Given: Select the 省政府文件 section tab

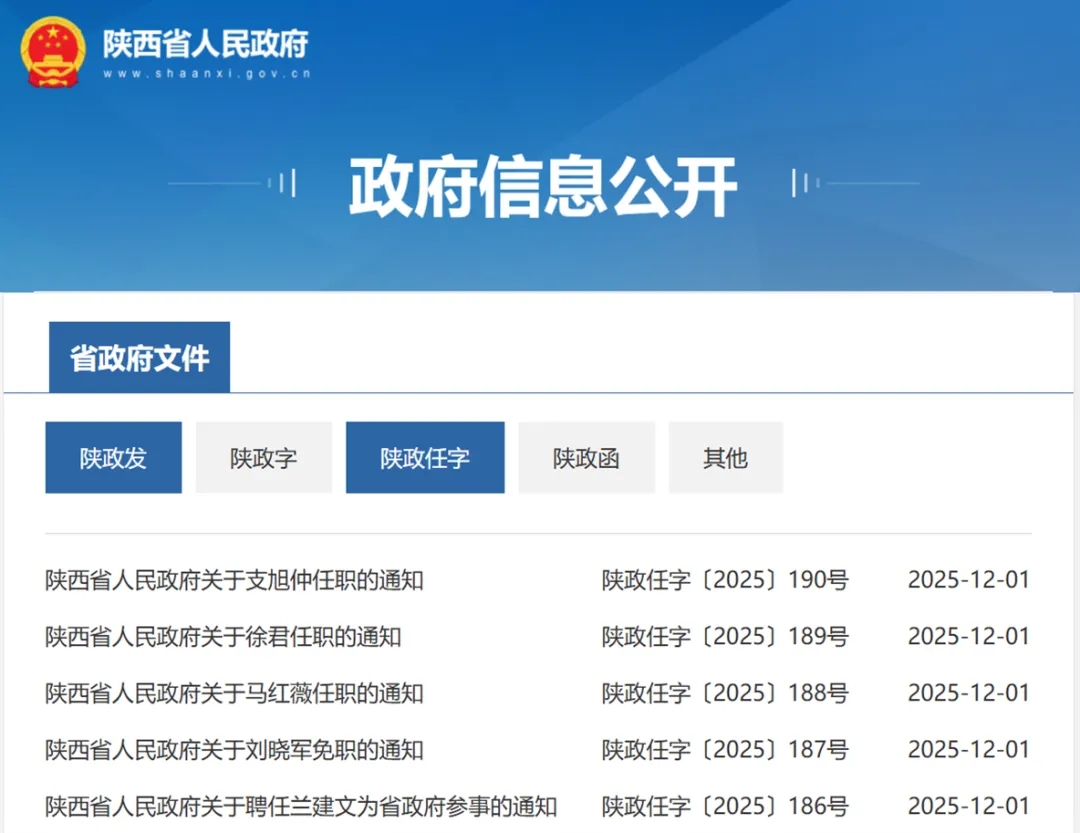Looking at the screenshot, I should 139,358.
